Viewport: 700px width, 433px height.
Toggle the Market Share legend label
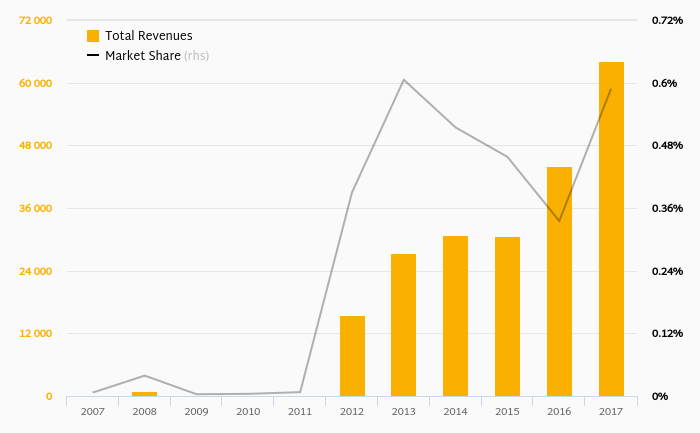pos(143,56)
